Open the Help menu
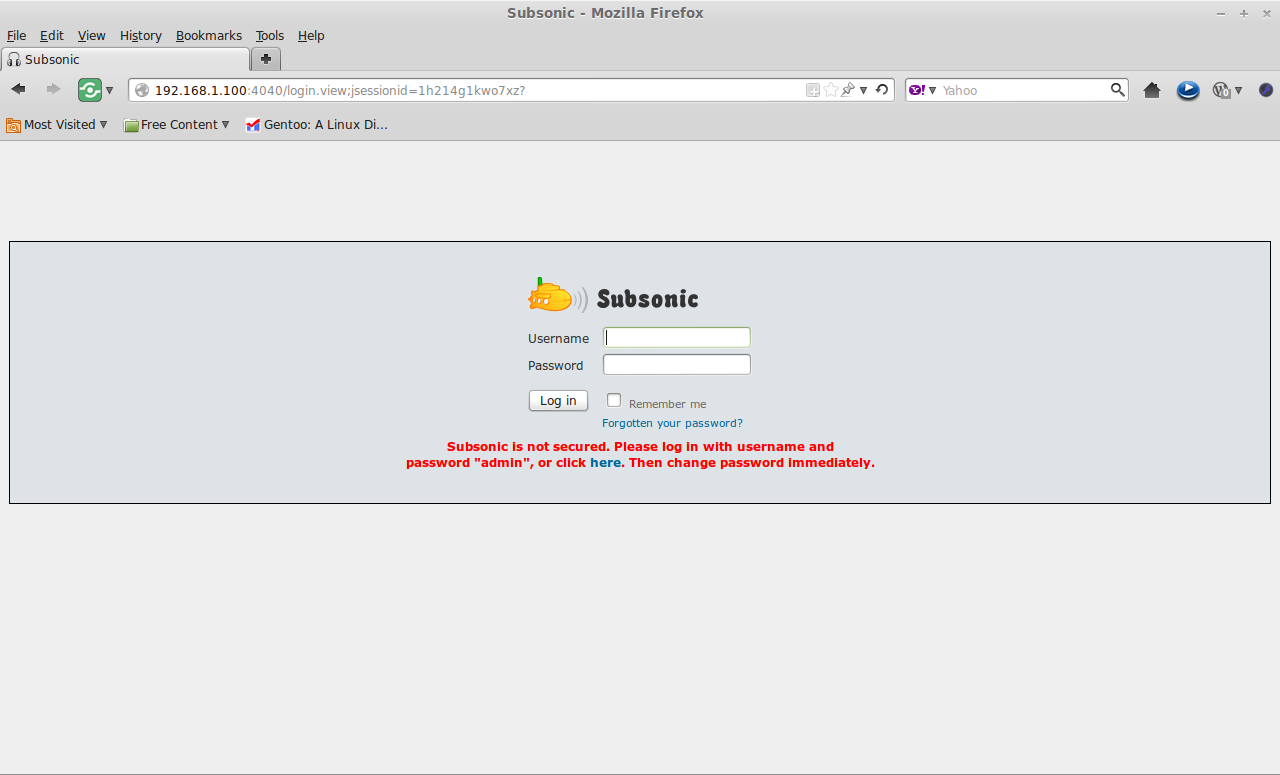 [311, 36]
